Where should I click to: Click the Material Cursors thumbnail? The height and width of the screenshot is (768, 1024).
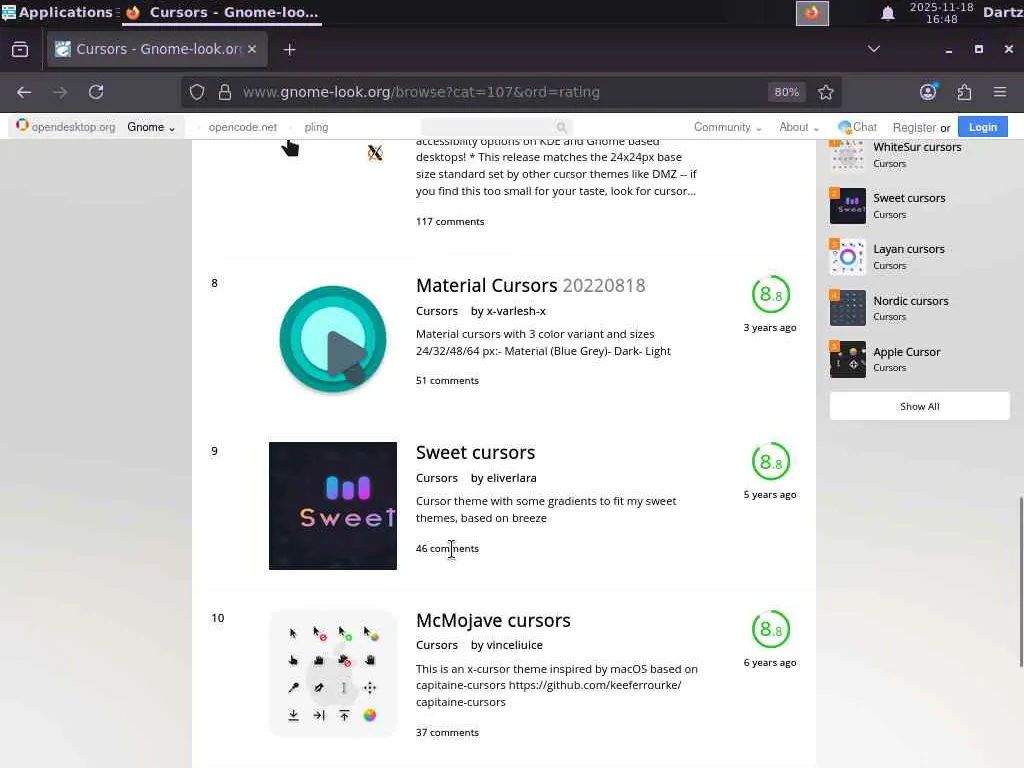pos(332,339)
